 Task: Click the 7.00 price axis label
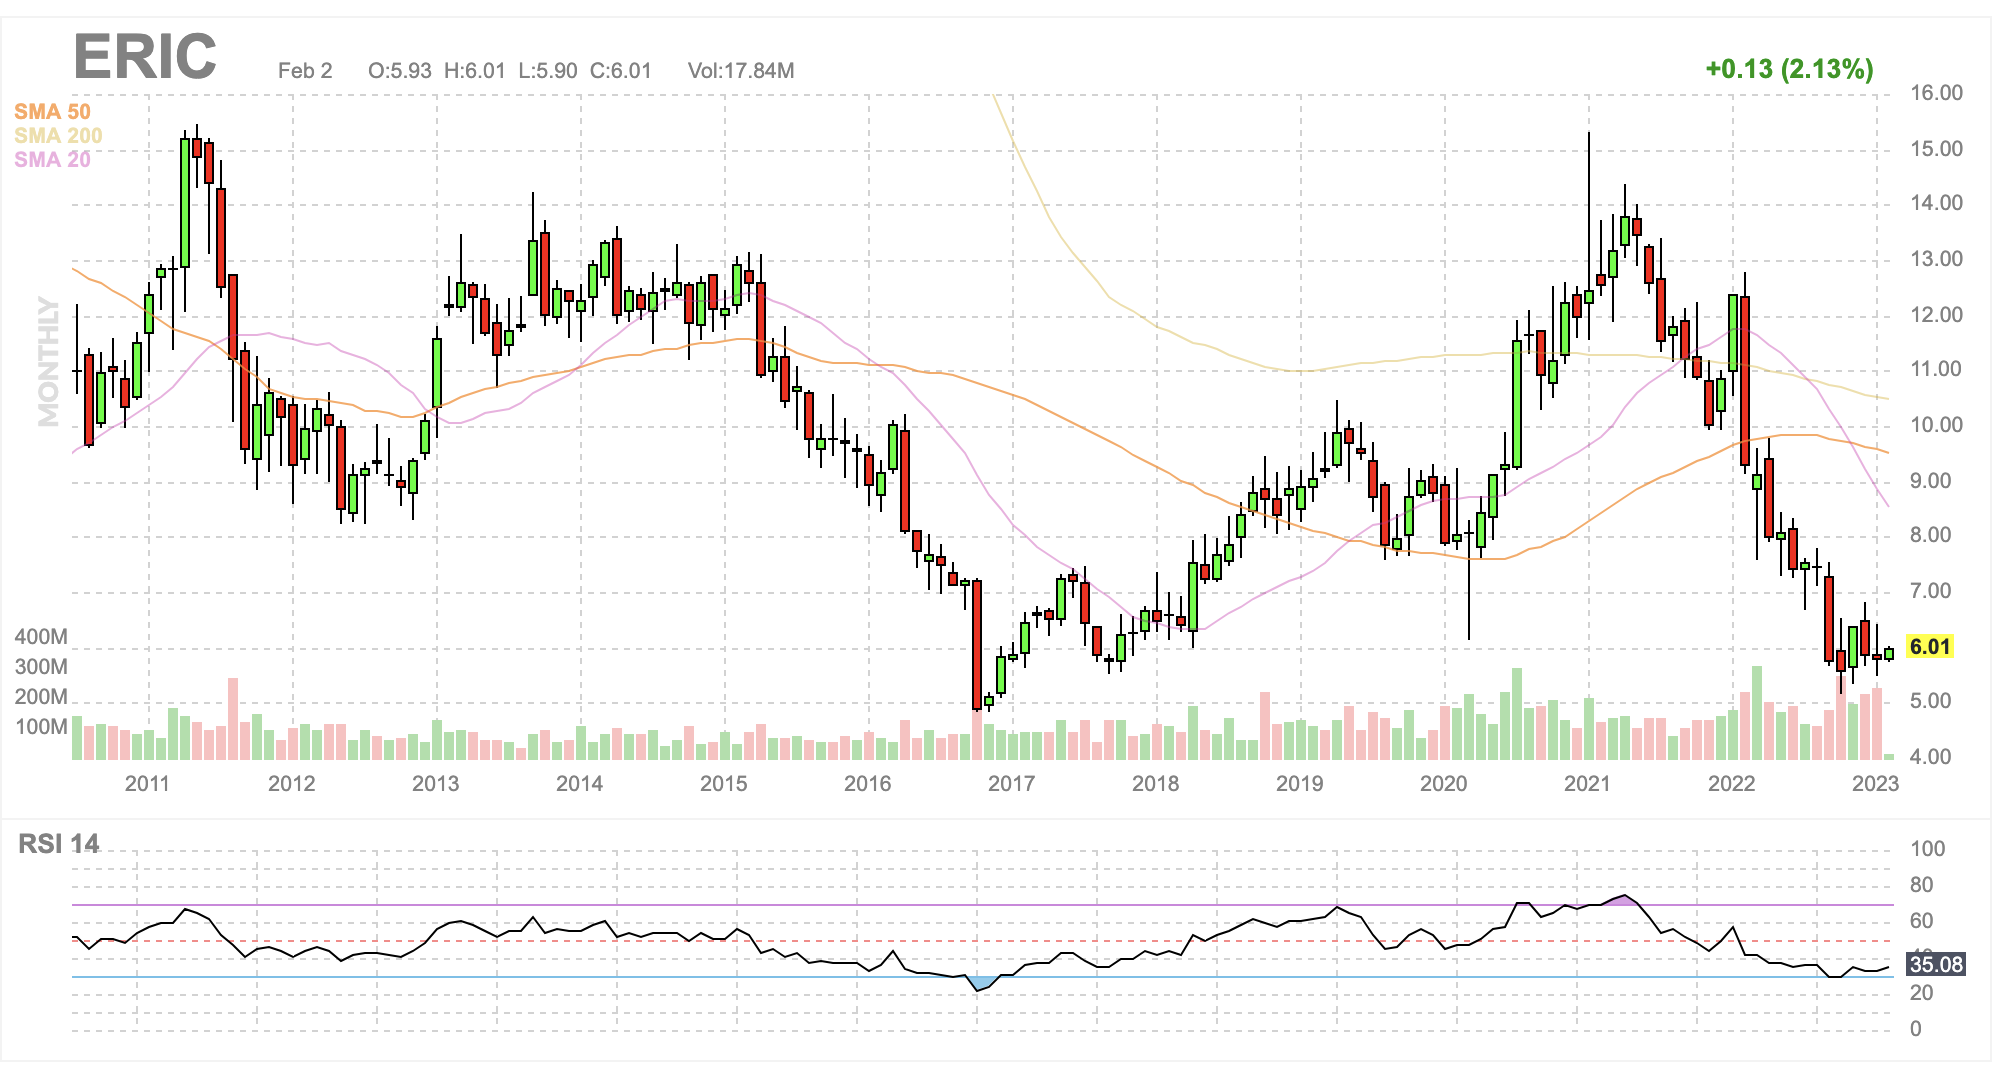coord(1931,591)
